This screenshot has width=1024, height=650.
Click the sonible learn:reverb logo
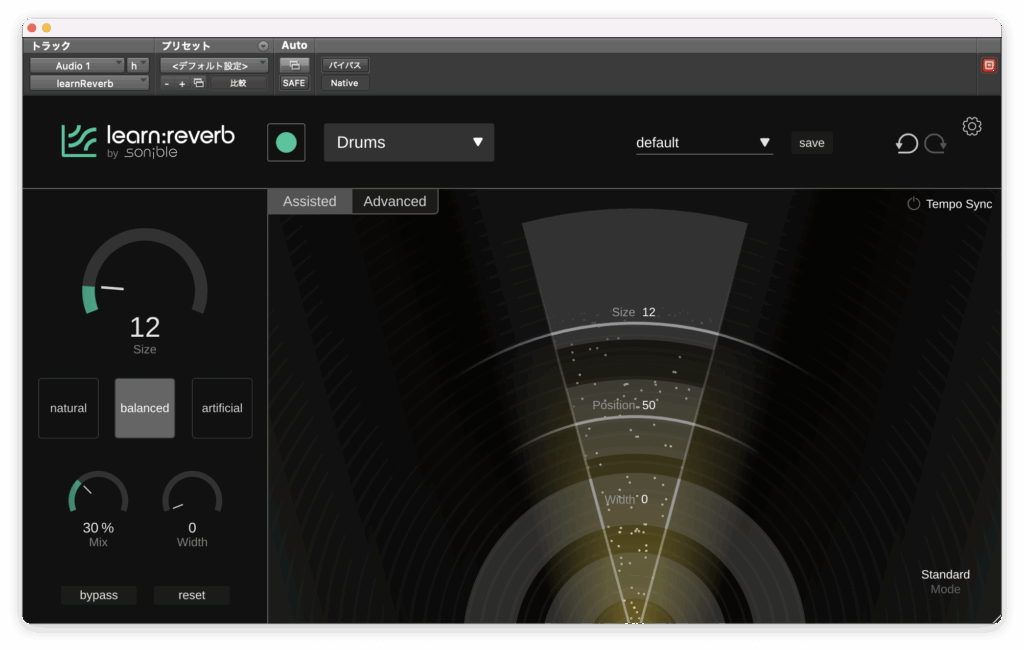click(148, 141)
